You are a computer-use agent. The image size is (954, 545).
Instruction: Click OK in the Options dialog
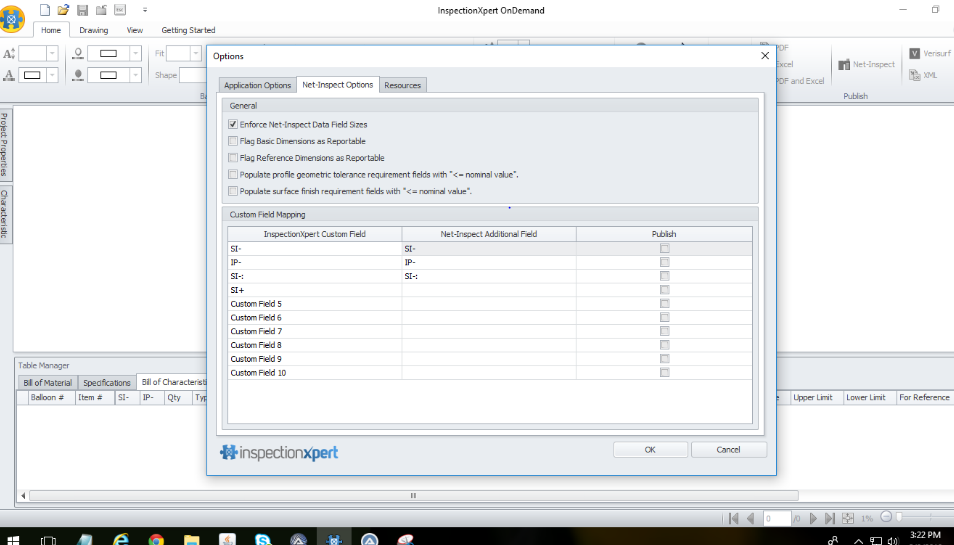[650, 450]
